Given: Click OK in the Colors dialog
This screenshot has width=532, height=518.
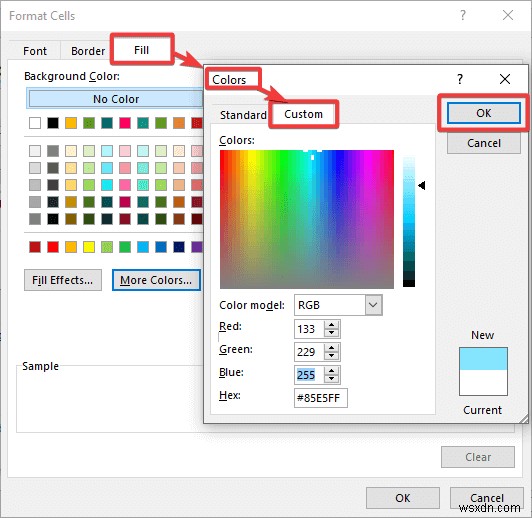Looking at the screenshot, I should click(483, 113).
